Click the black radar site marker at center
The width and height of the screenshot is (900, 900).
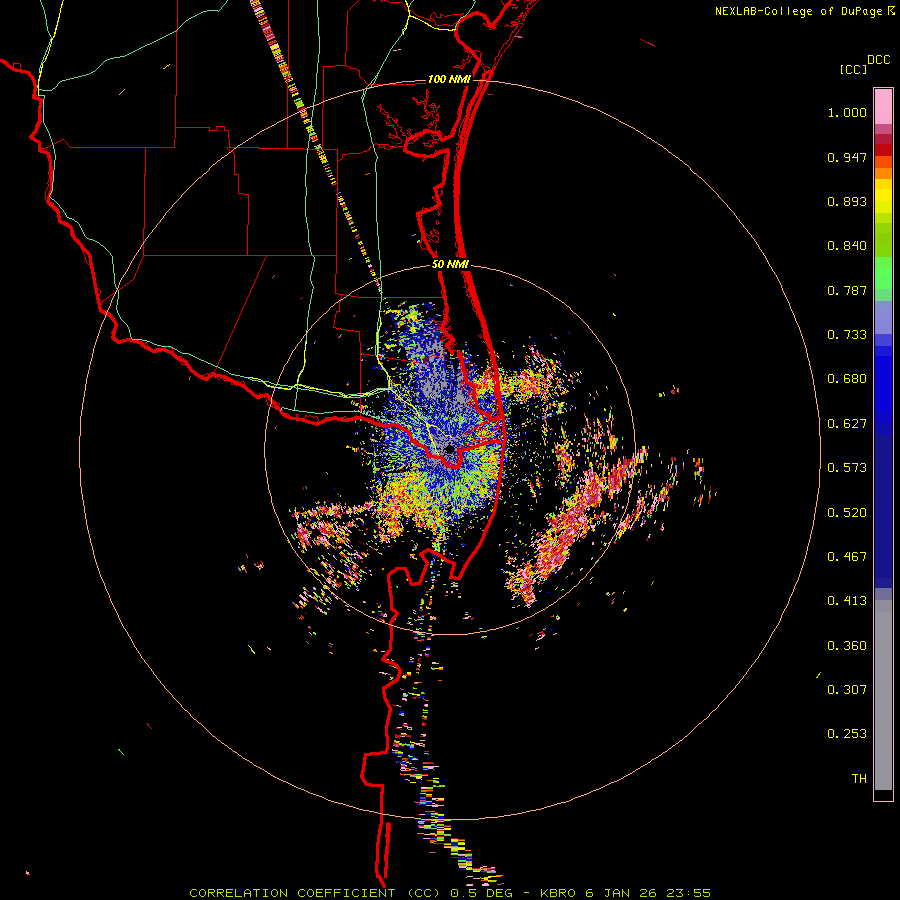click(x=449, y=449)
